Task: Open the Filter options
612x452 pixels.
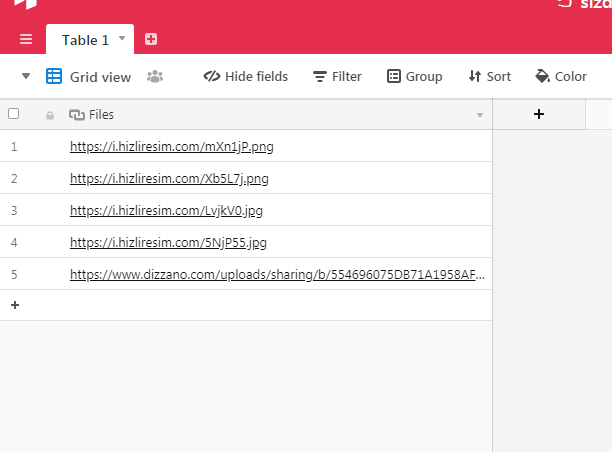Action: pyautogui.click(x=337, y=76)
